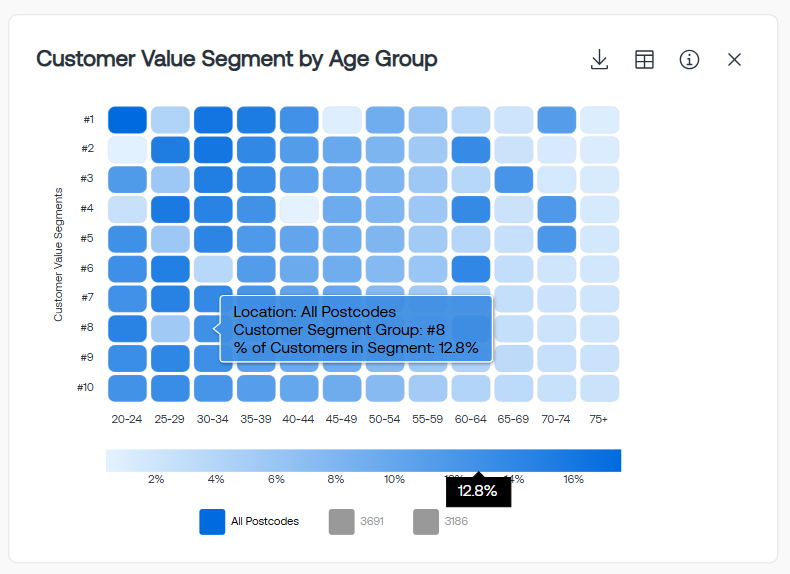Click the 60-64 age group label
The width and height of the screenshot is (790, 574).
point(471,419)
